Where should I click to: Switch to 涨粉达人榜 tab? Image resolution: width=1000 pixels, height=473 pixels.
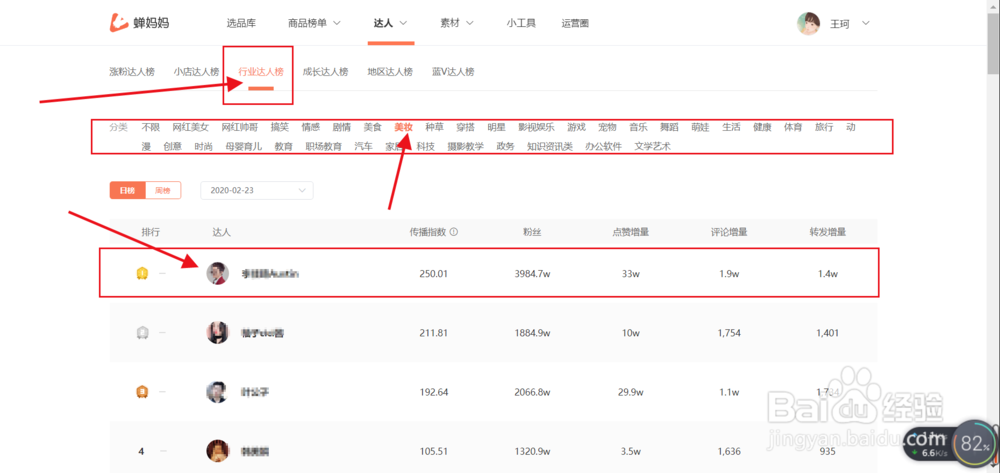[x=132, y=72]
